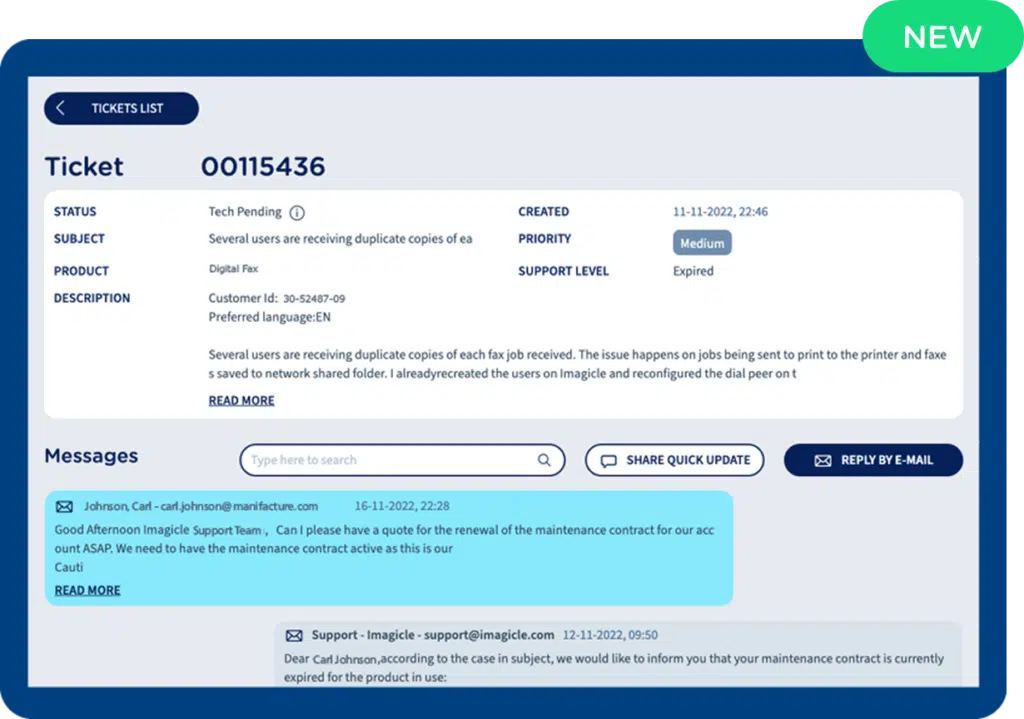Click the Tech Pending status text
The image size is (1024, 719).
(x=245, y=212)
